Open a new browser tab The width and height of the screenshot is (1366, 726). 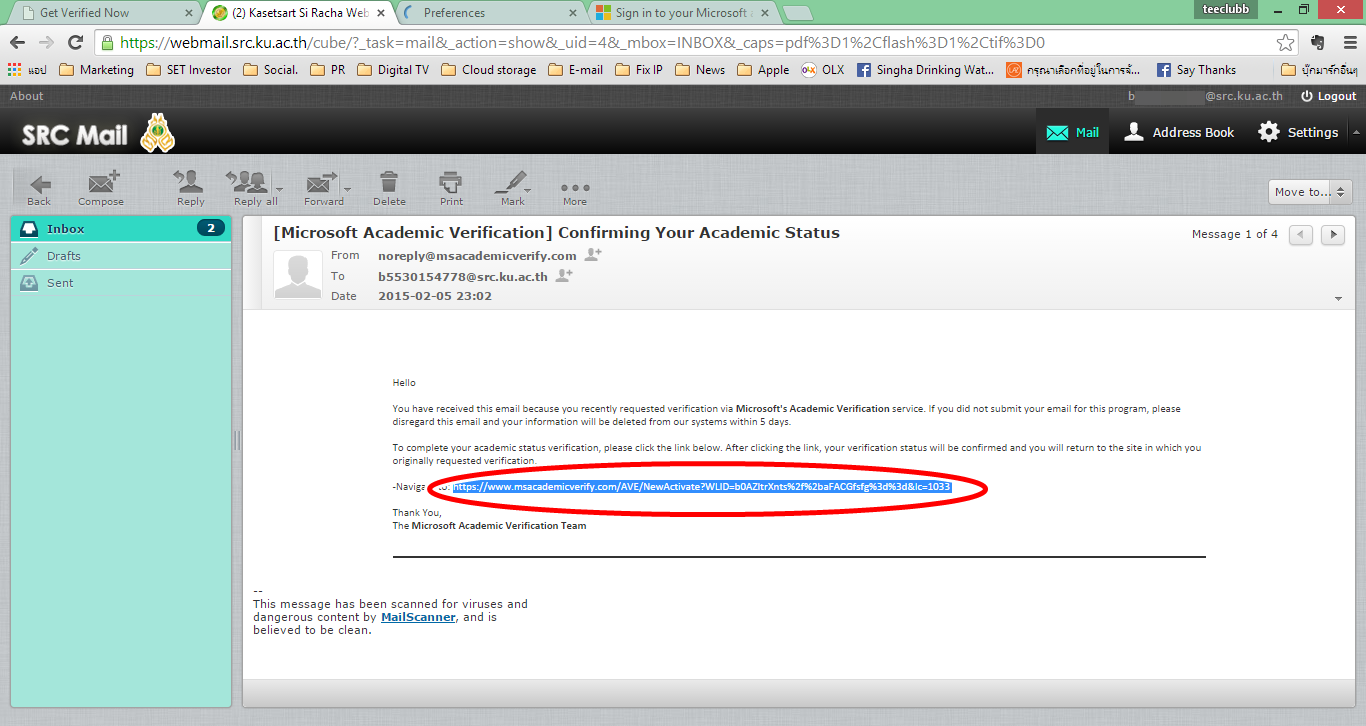797,13
